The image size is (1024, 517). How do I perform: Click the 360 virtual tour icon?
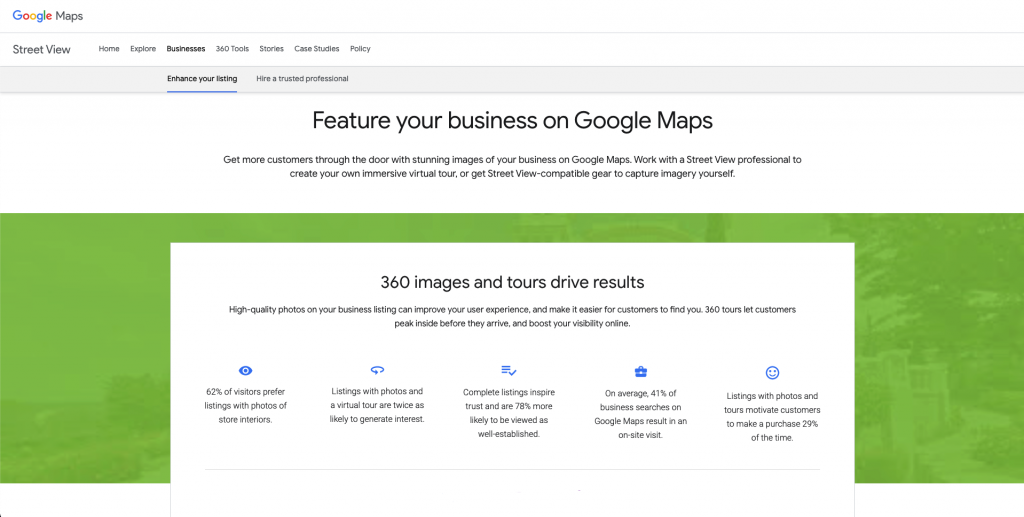[377, 369]
